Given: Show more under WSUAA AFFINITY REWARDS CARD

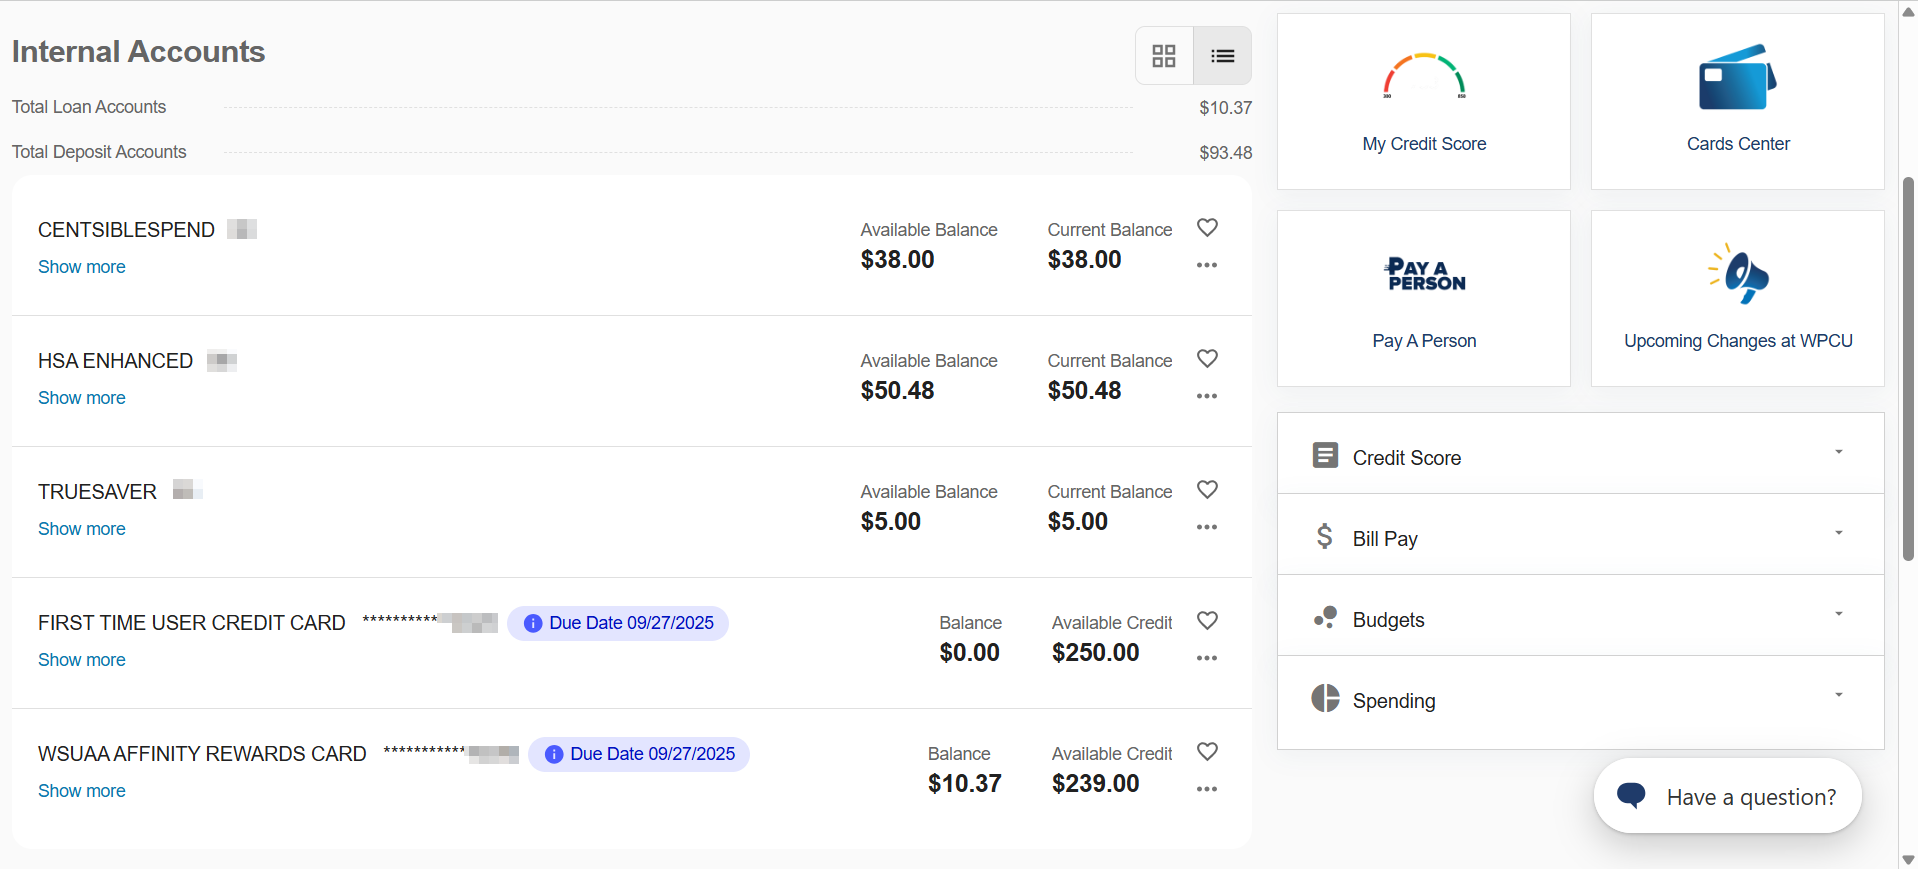Looking at the screenshot, I should coord(82,791).
